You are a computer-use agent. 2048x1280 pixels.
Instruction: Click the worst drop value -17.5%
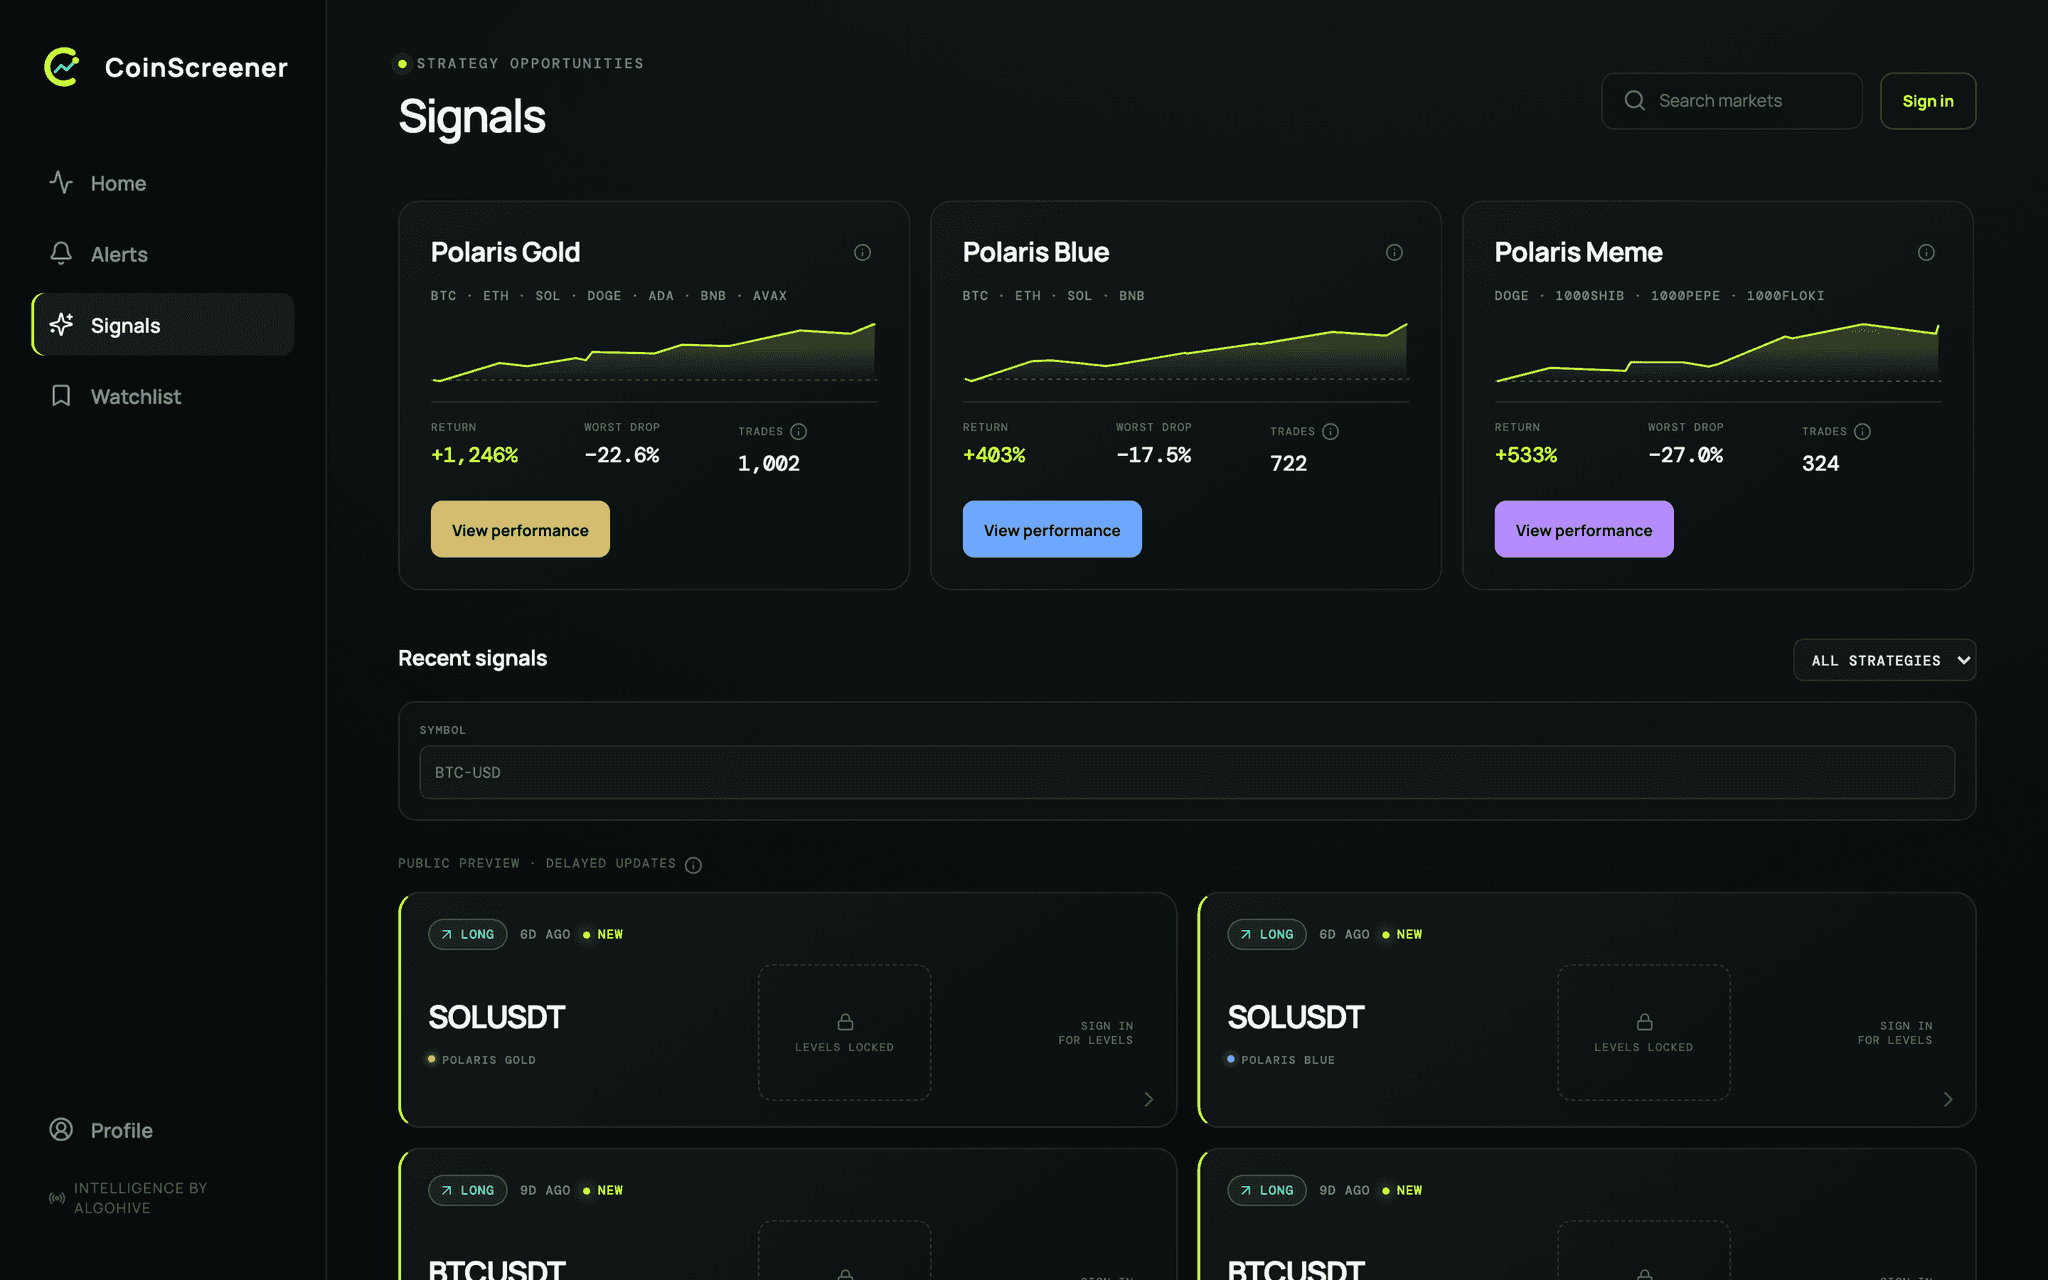click(1154, 455)
